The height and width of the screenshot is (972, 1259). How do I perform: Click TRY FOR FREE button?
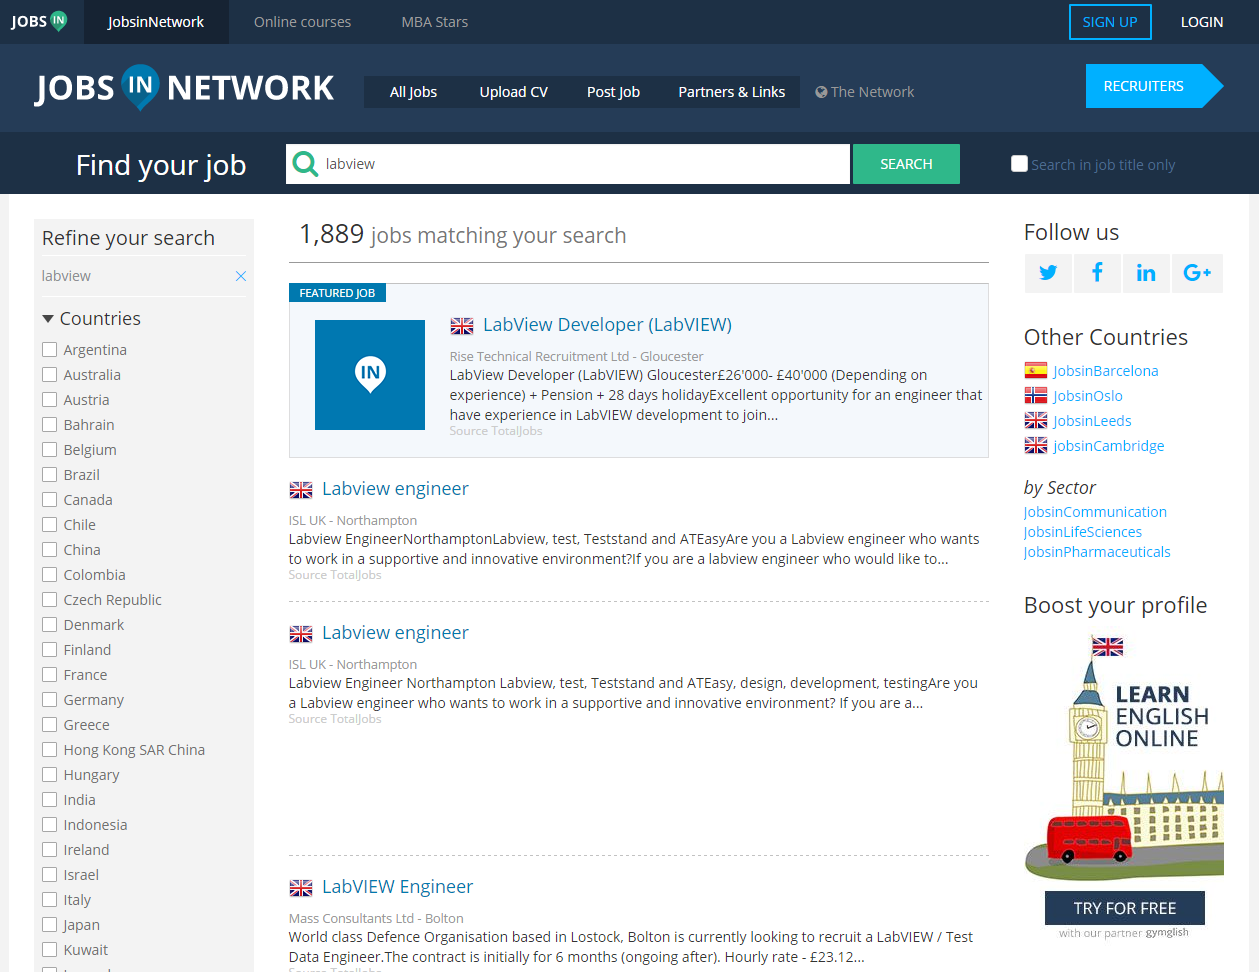click(x=1124, y=908)
